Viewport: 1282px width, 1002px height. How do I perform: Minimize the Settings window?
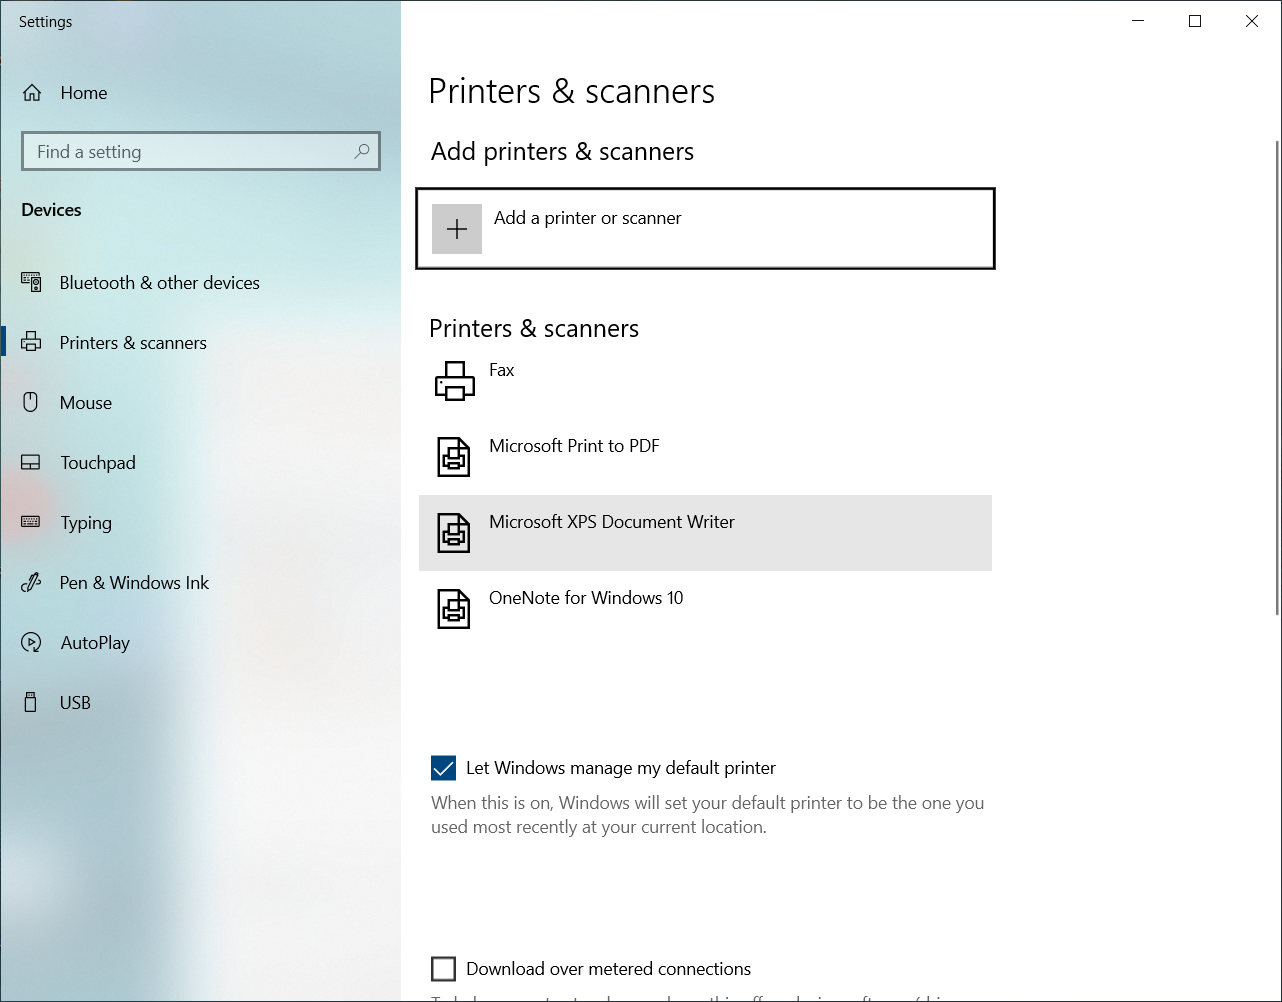pos(1138,21)
